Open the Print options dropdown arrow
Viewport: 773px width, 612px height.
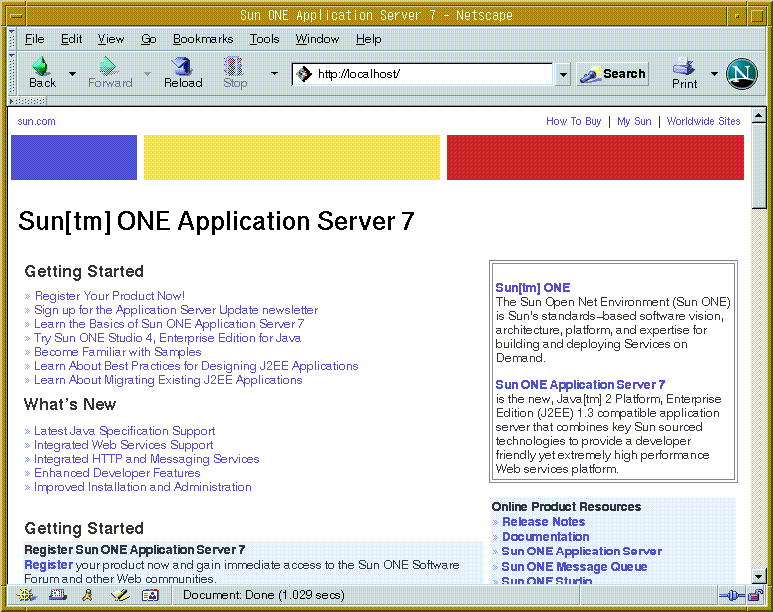714,73
